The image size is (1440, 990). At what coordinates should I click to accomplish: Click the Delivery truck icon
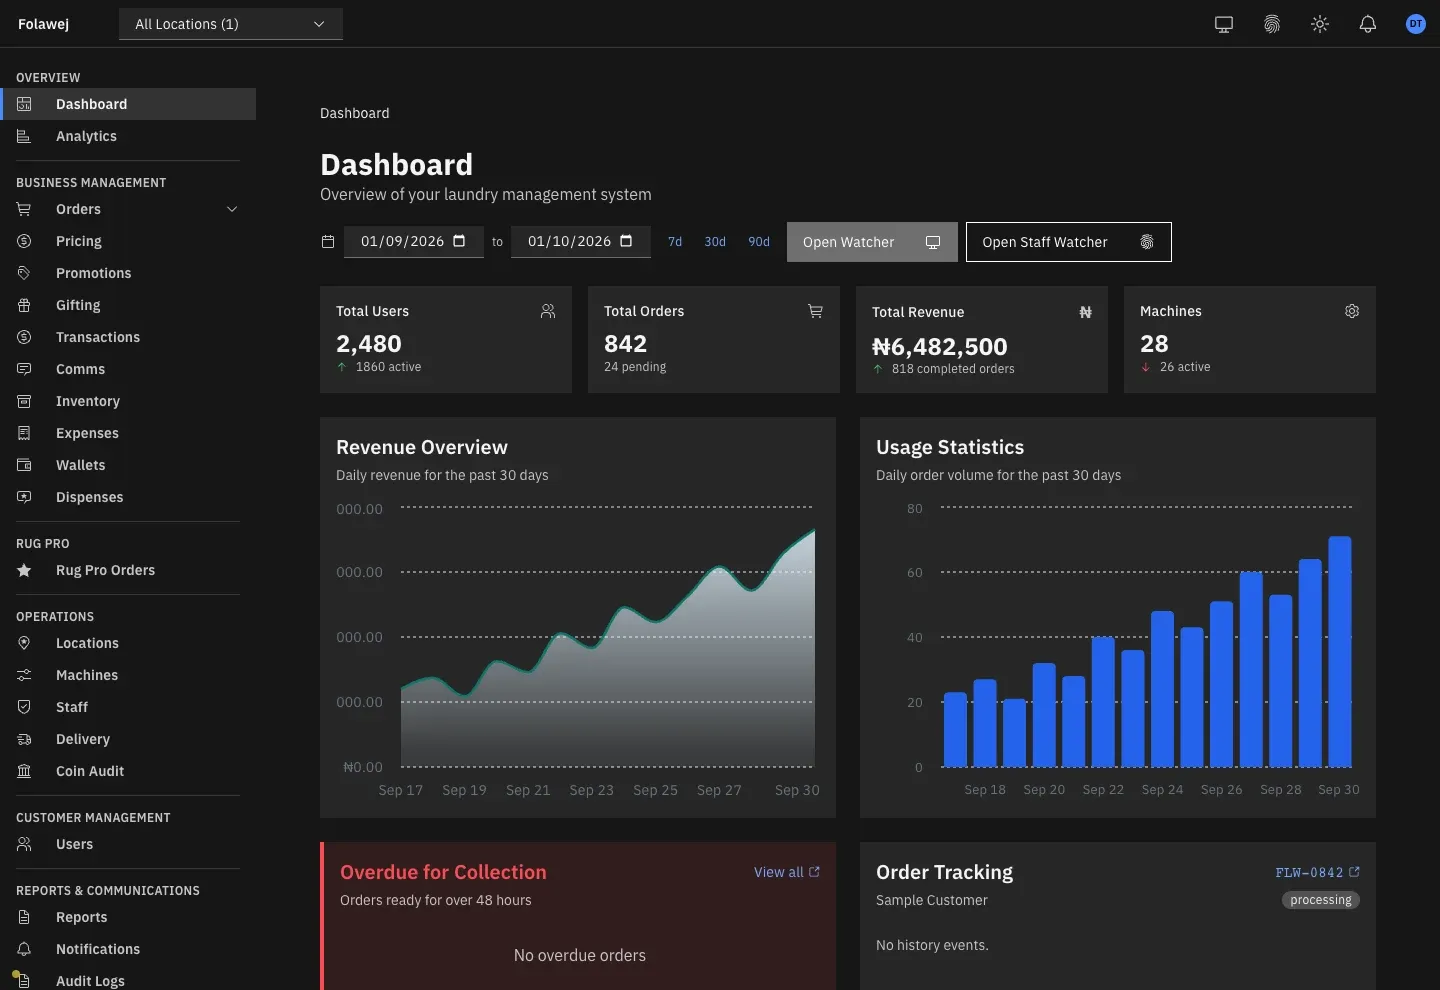[24, 739]
